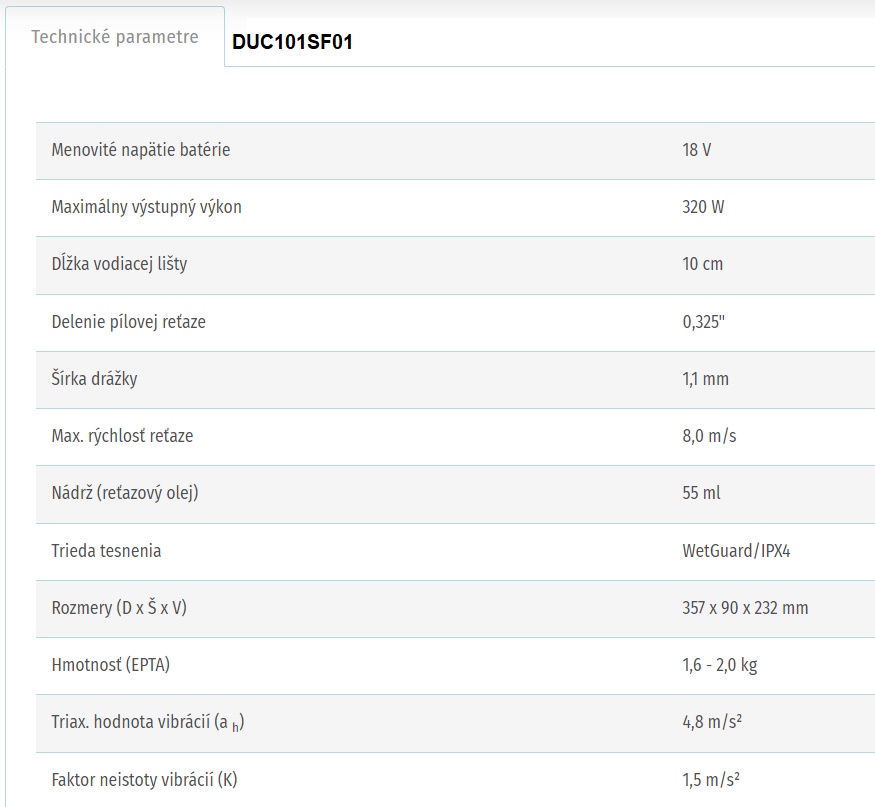Select the Max. rýchlosť reťaze label
The height and width of the screenshot is (807, 875).
click(122, 436)
